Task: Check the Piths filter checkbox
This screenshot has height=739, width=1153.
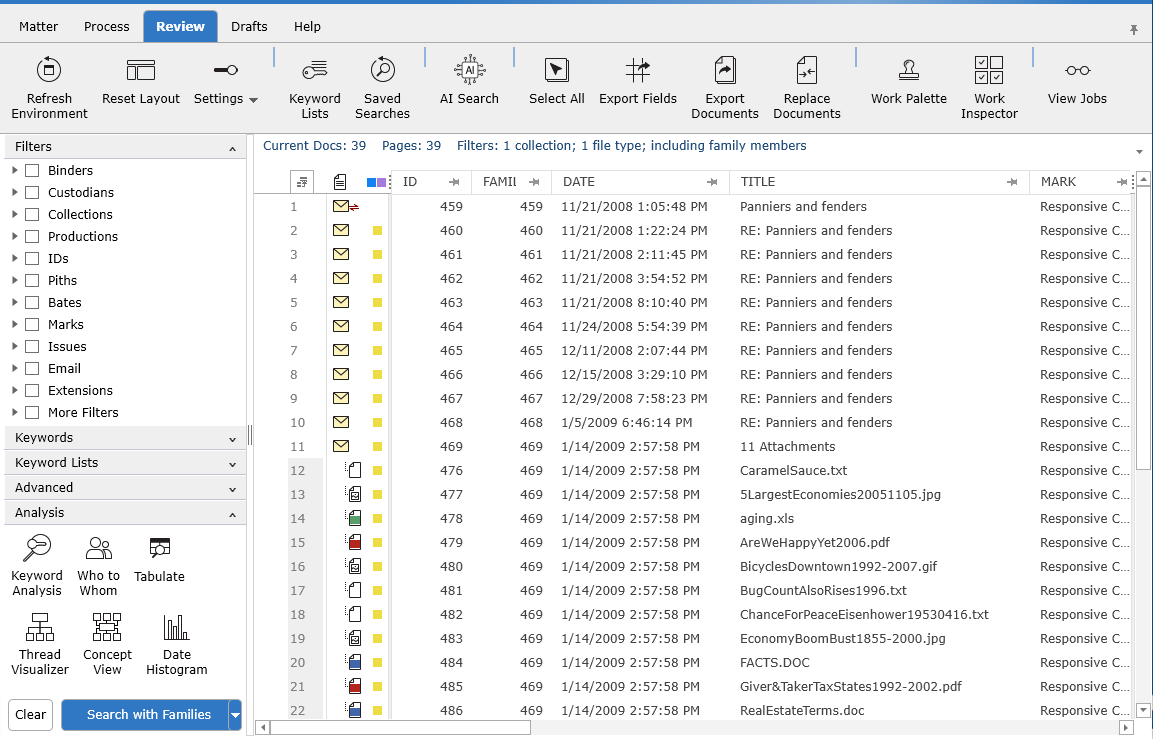Action: click(32, 281)
